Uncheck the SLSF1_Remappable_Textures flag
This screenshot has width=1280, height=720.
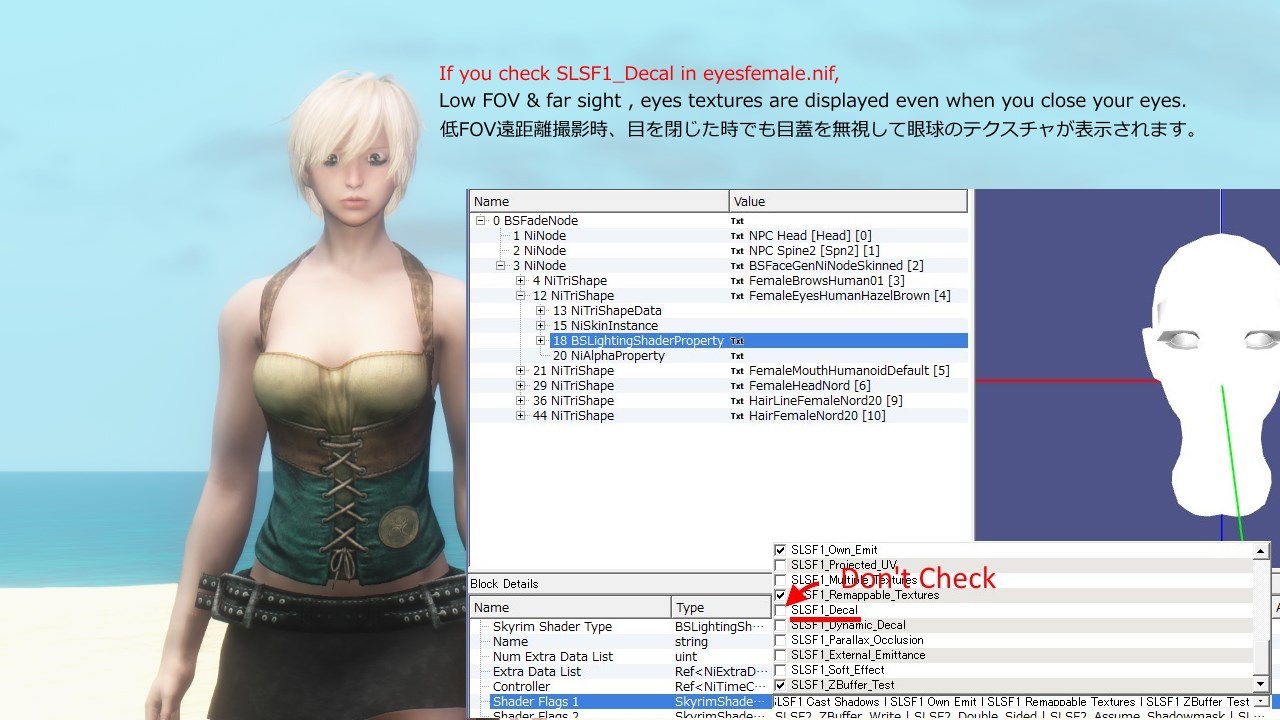pyautogui.click(x=780, y=595)
